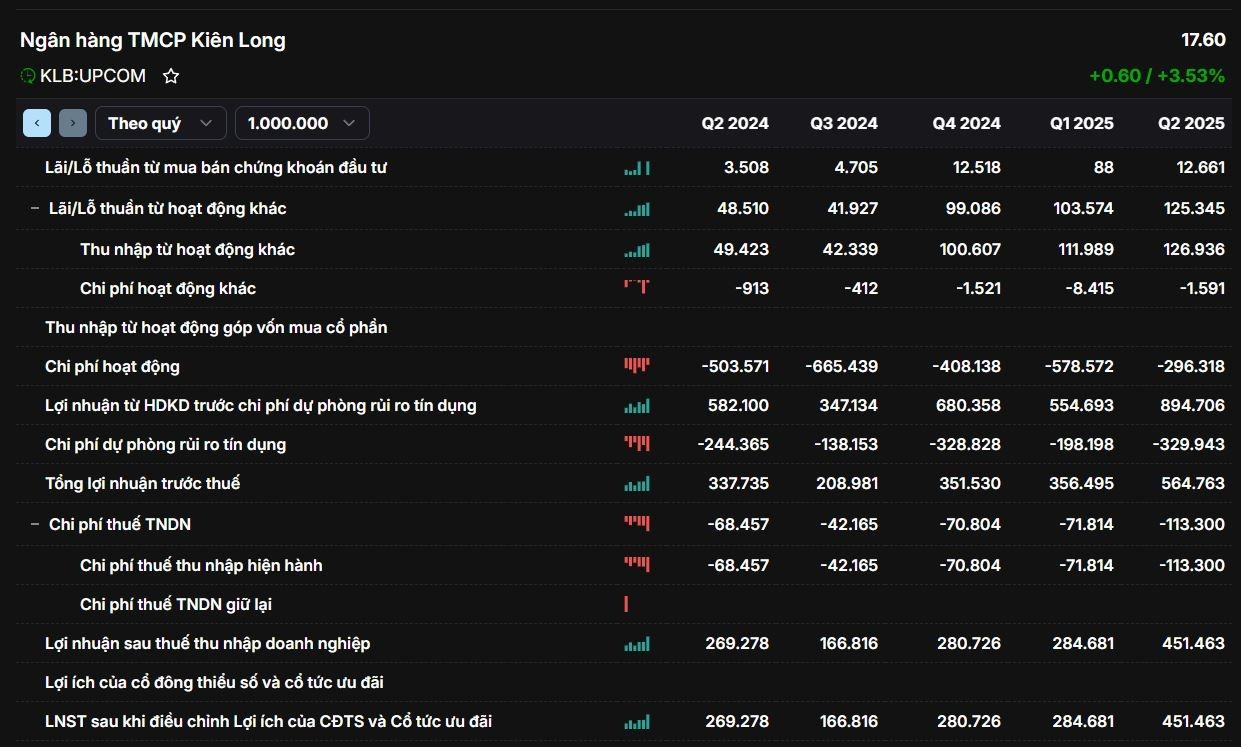Click sparkline for Lãi/Lỗ thuần từ mua bán chứng khoán
The height and width of the screenshot is (747, 1241).
637,168
